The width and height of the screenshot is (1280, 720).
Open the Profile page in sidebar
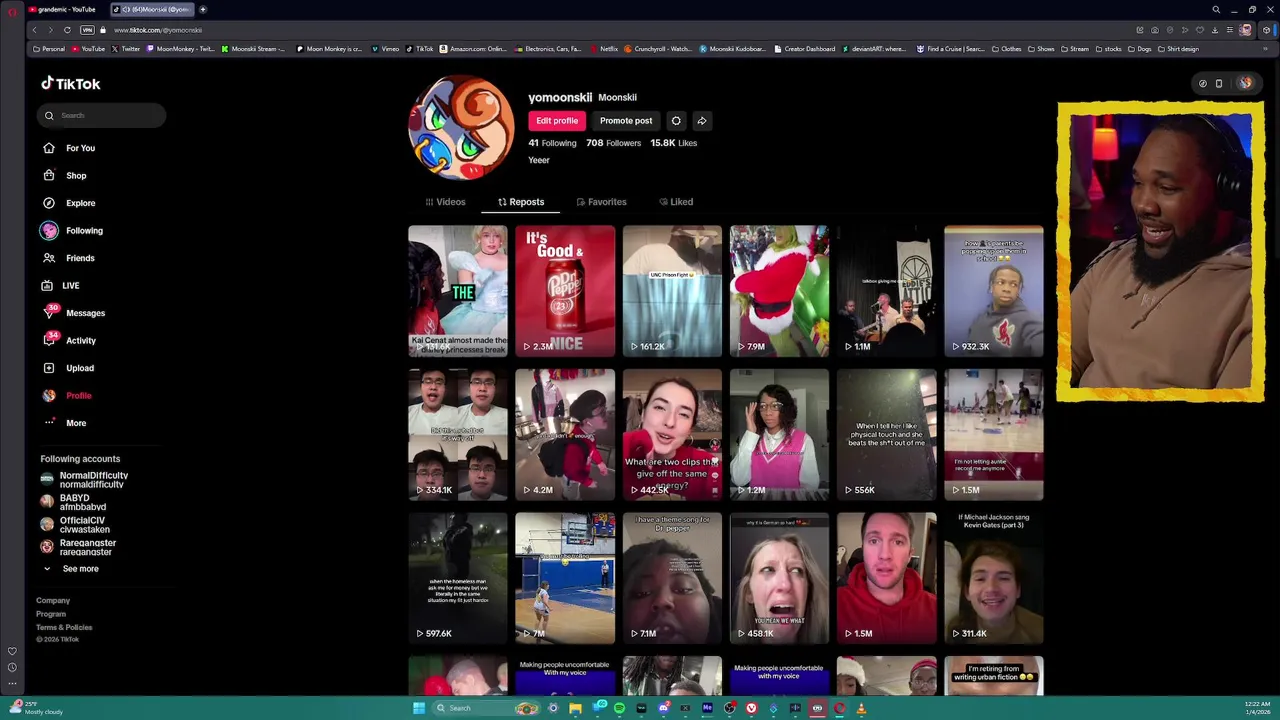click(66, 395)
